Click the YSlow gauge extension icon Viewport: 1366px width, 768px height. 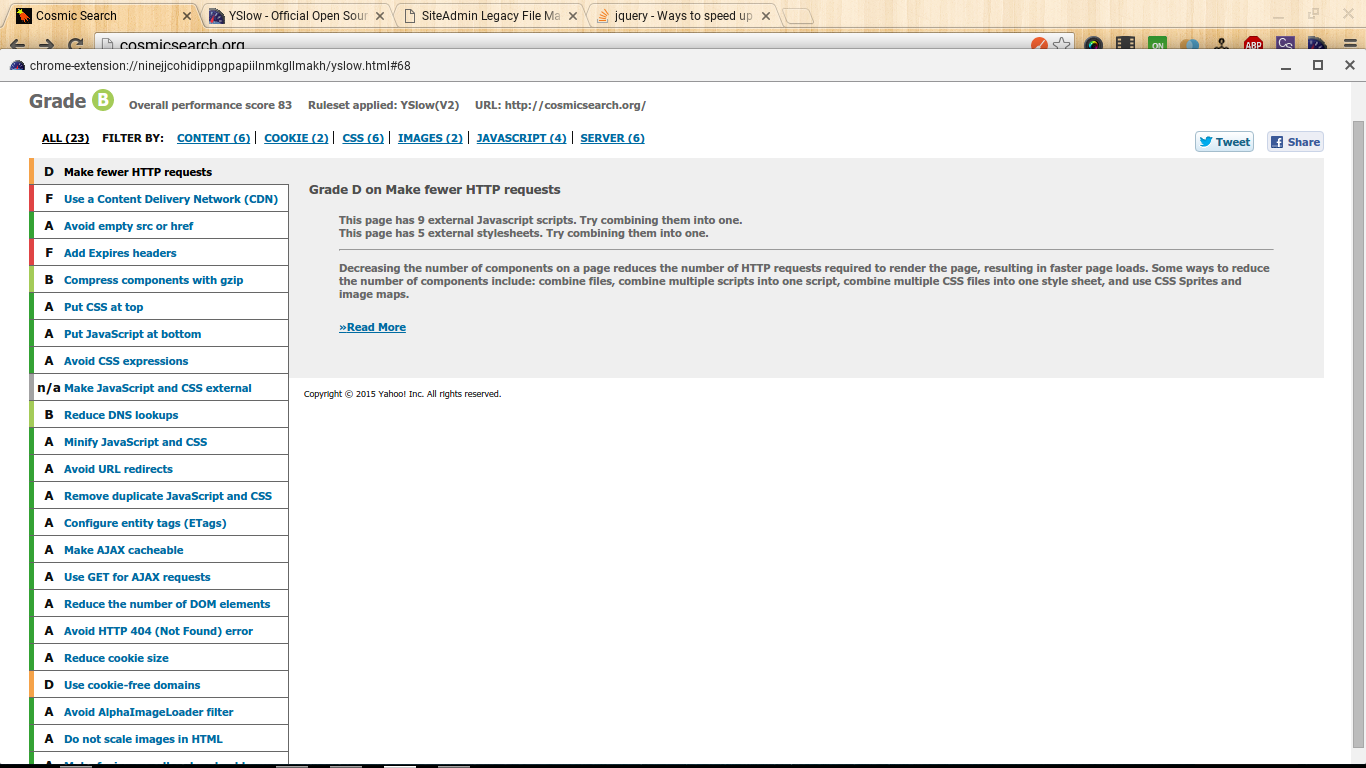(1317, 44)
